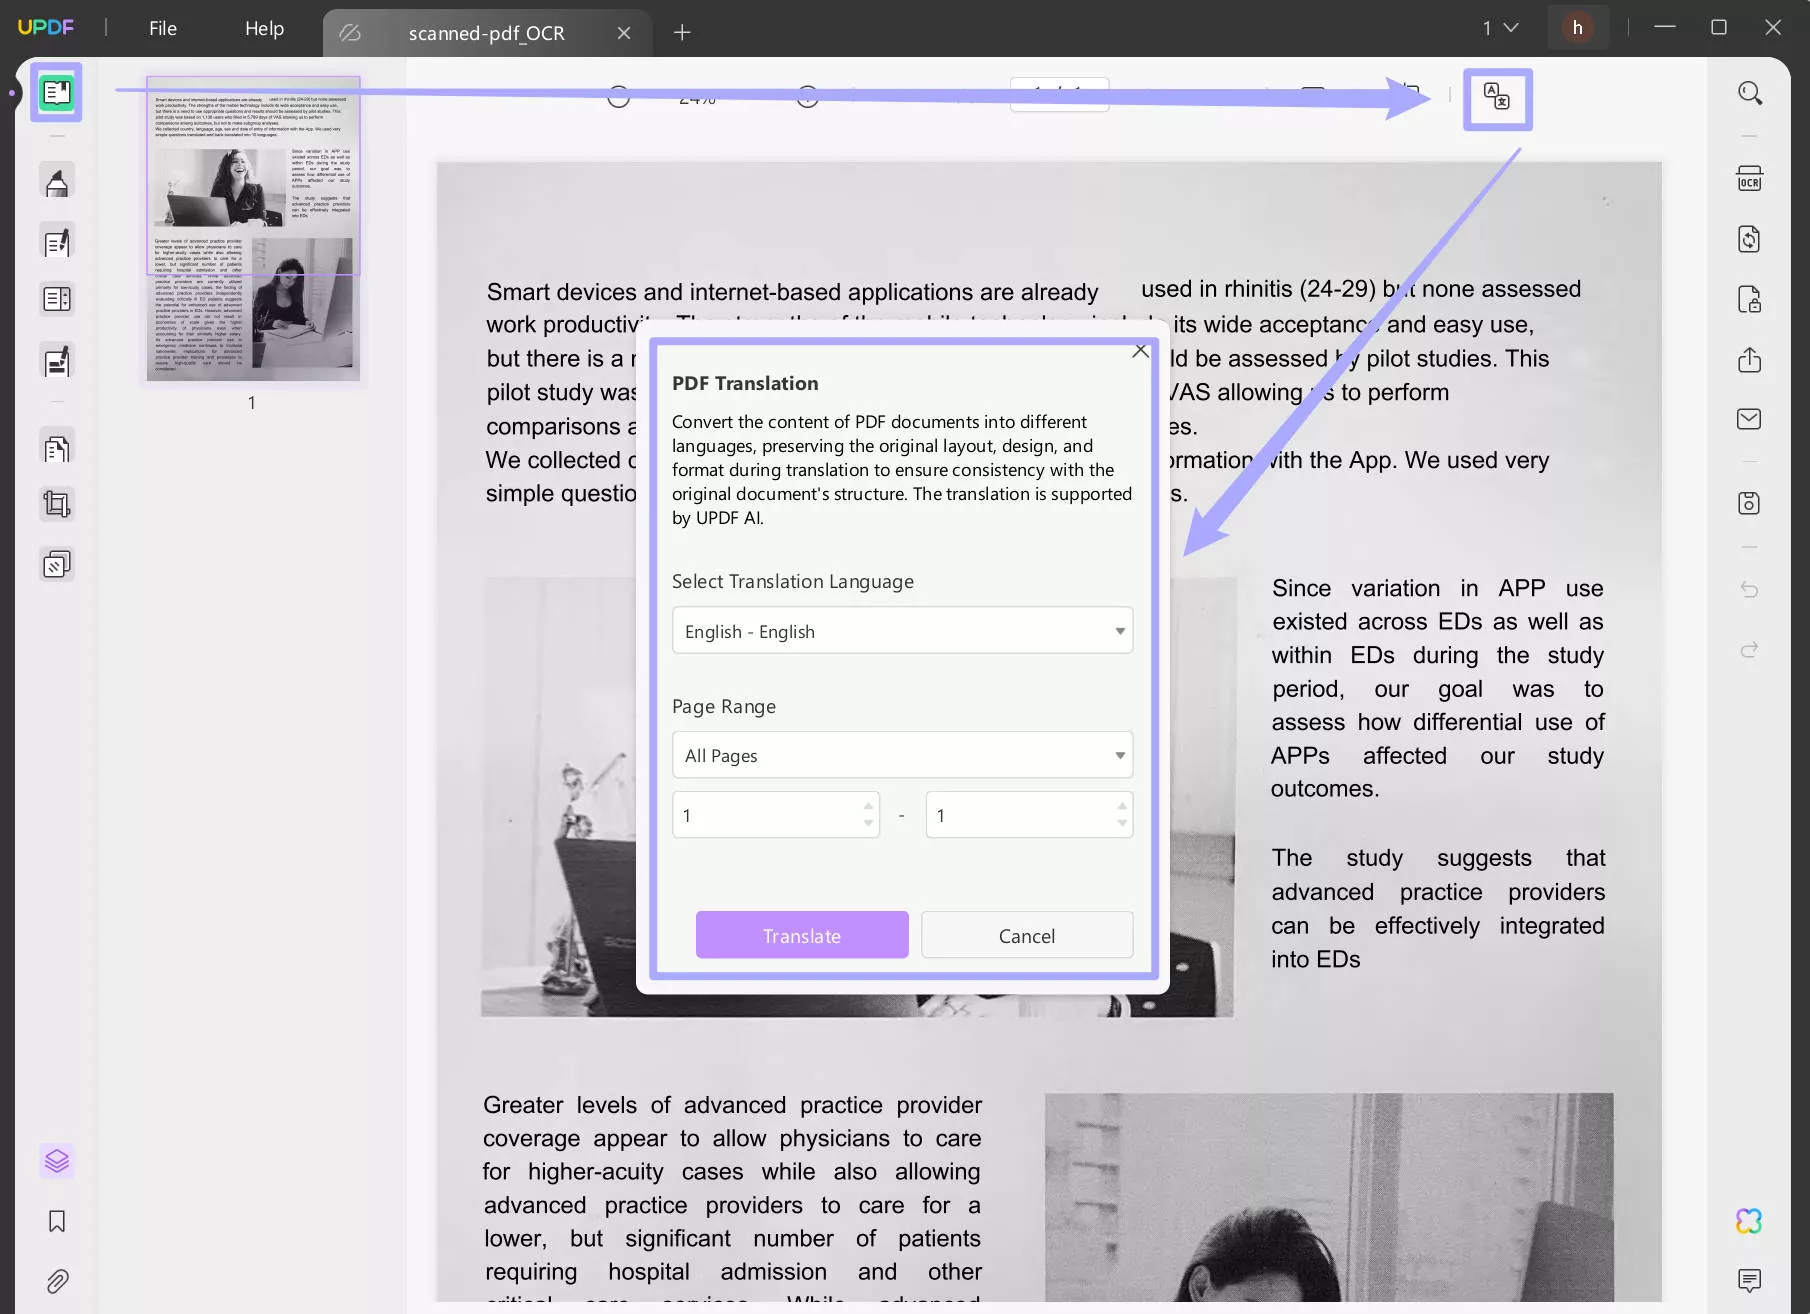Open the OCR tool in the right panel
Viewport: 1810px width, 1314px height.
(x=1750, y=178)
